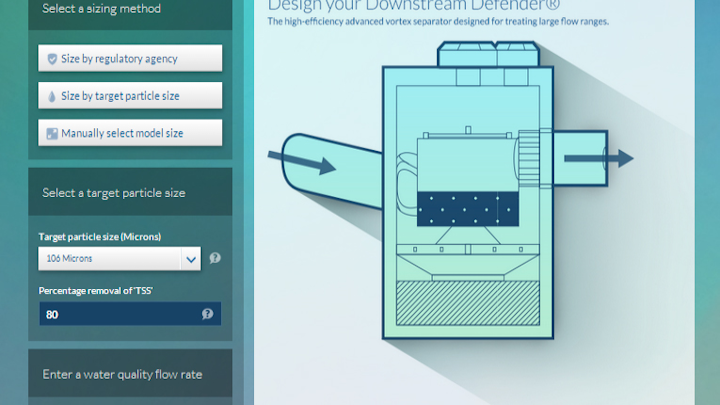Pick Manually select model size

[130, 133]
